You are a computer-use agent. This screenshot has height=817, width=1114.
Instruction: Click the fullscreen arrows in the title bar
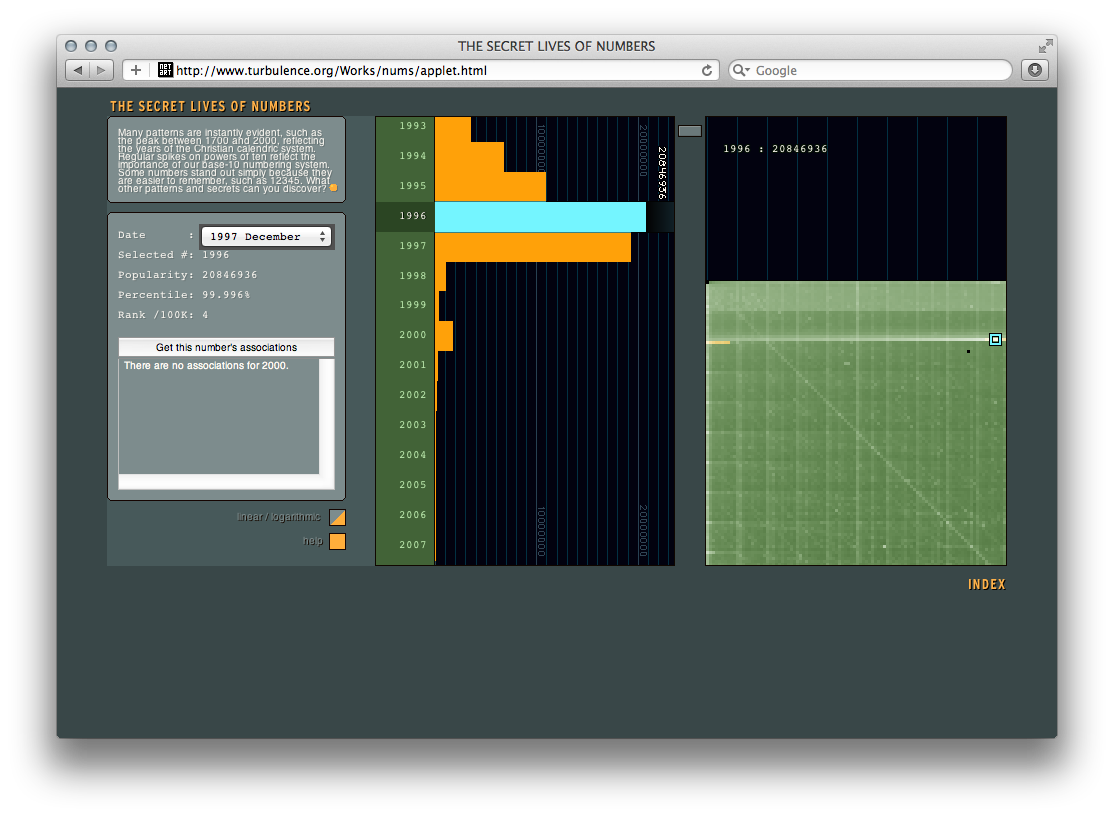(x=1045, y=46)
